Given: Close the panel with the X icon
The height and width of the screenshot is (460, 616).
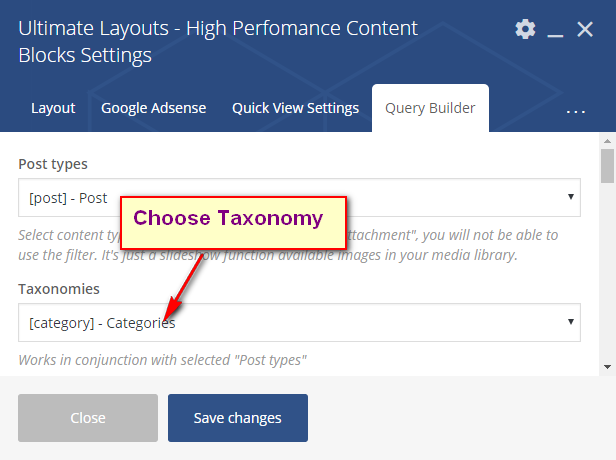Looking at the screenshot, I should (586, 30).
